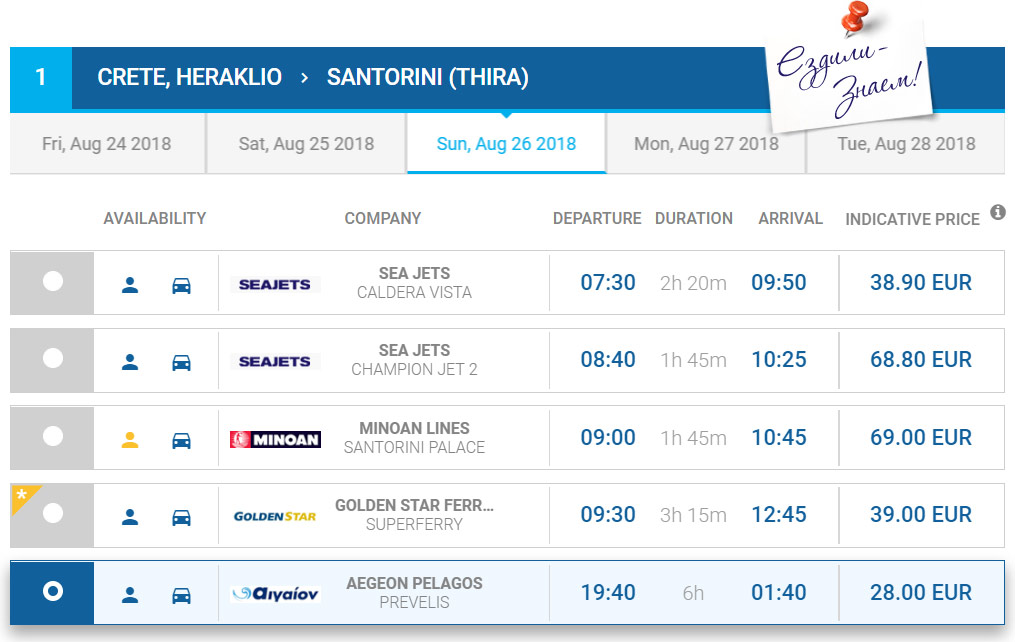Click the 68.80 EUR price
The image size is (1015, 642).
tap(920, 360)
